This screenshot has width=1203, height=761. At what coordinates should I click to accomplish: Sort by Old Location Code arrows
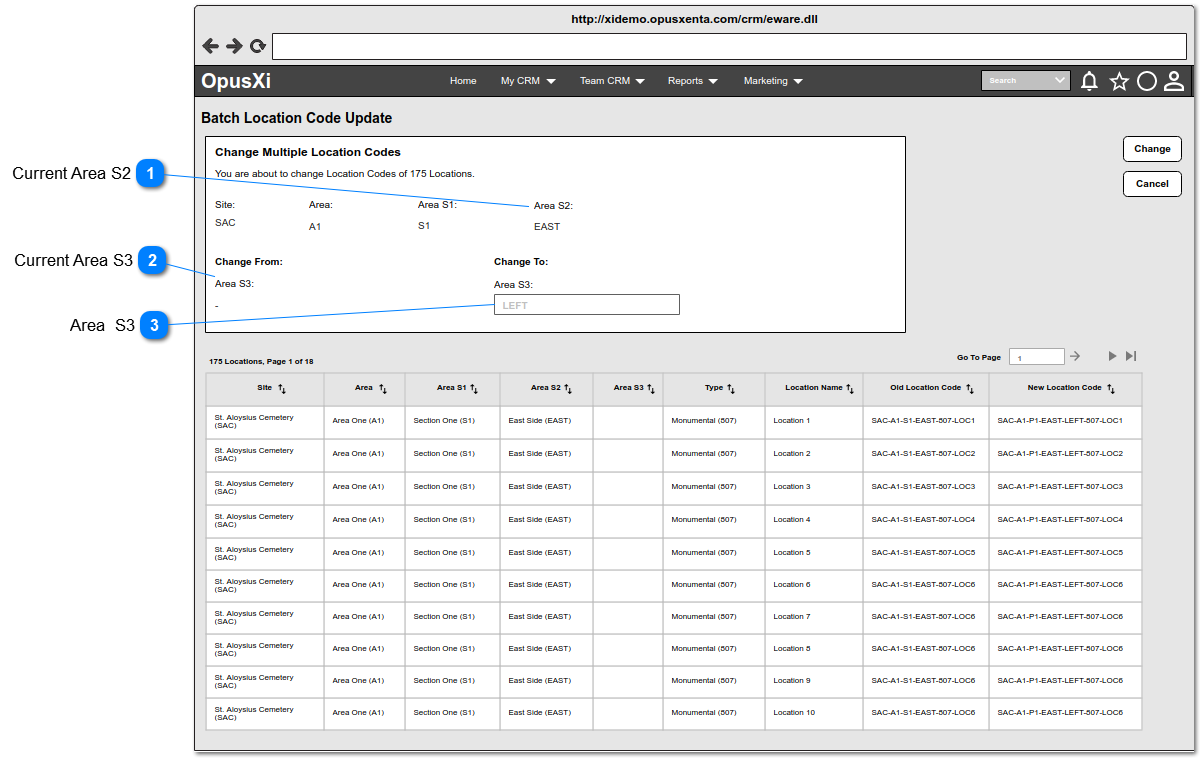coord(970,388)
